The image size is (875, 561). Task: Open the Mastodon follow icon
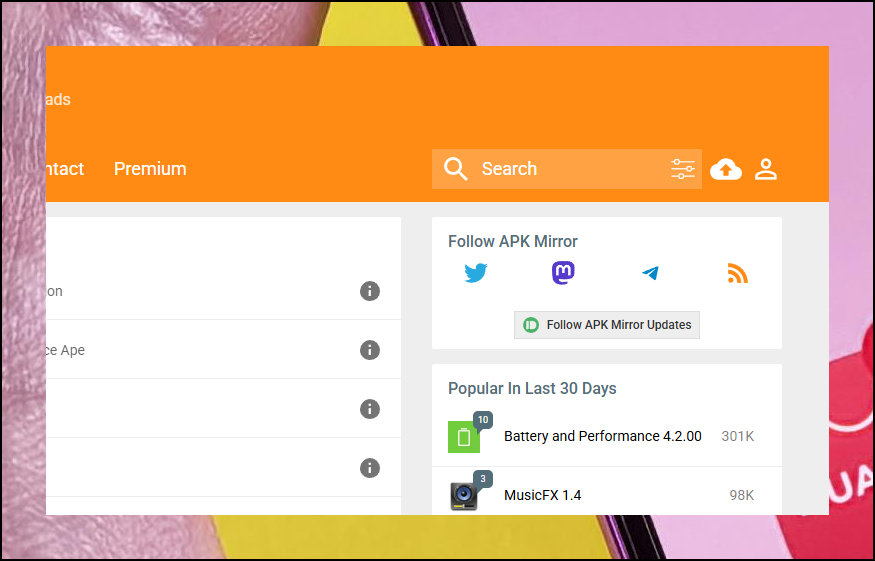pos(563,273)
